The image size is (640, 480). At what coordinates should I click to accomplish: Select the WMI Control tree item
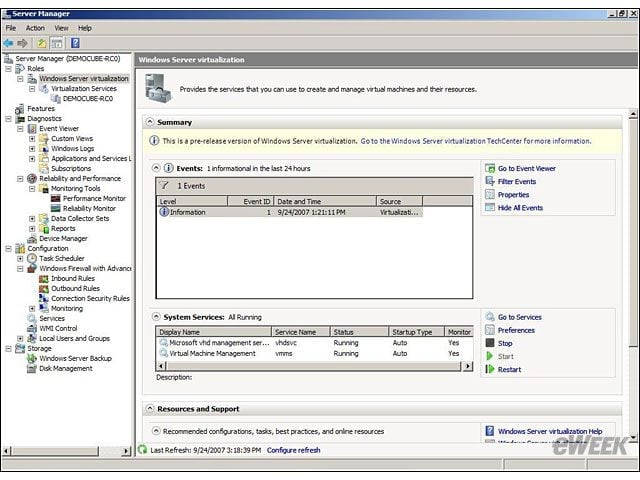[x=58, y=328]
